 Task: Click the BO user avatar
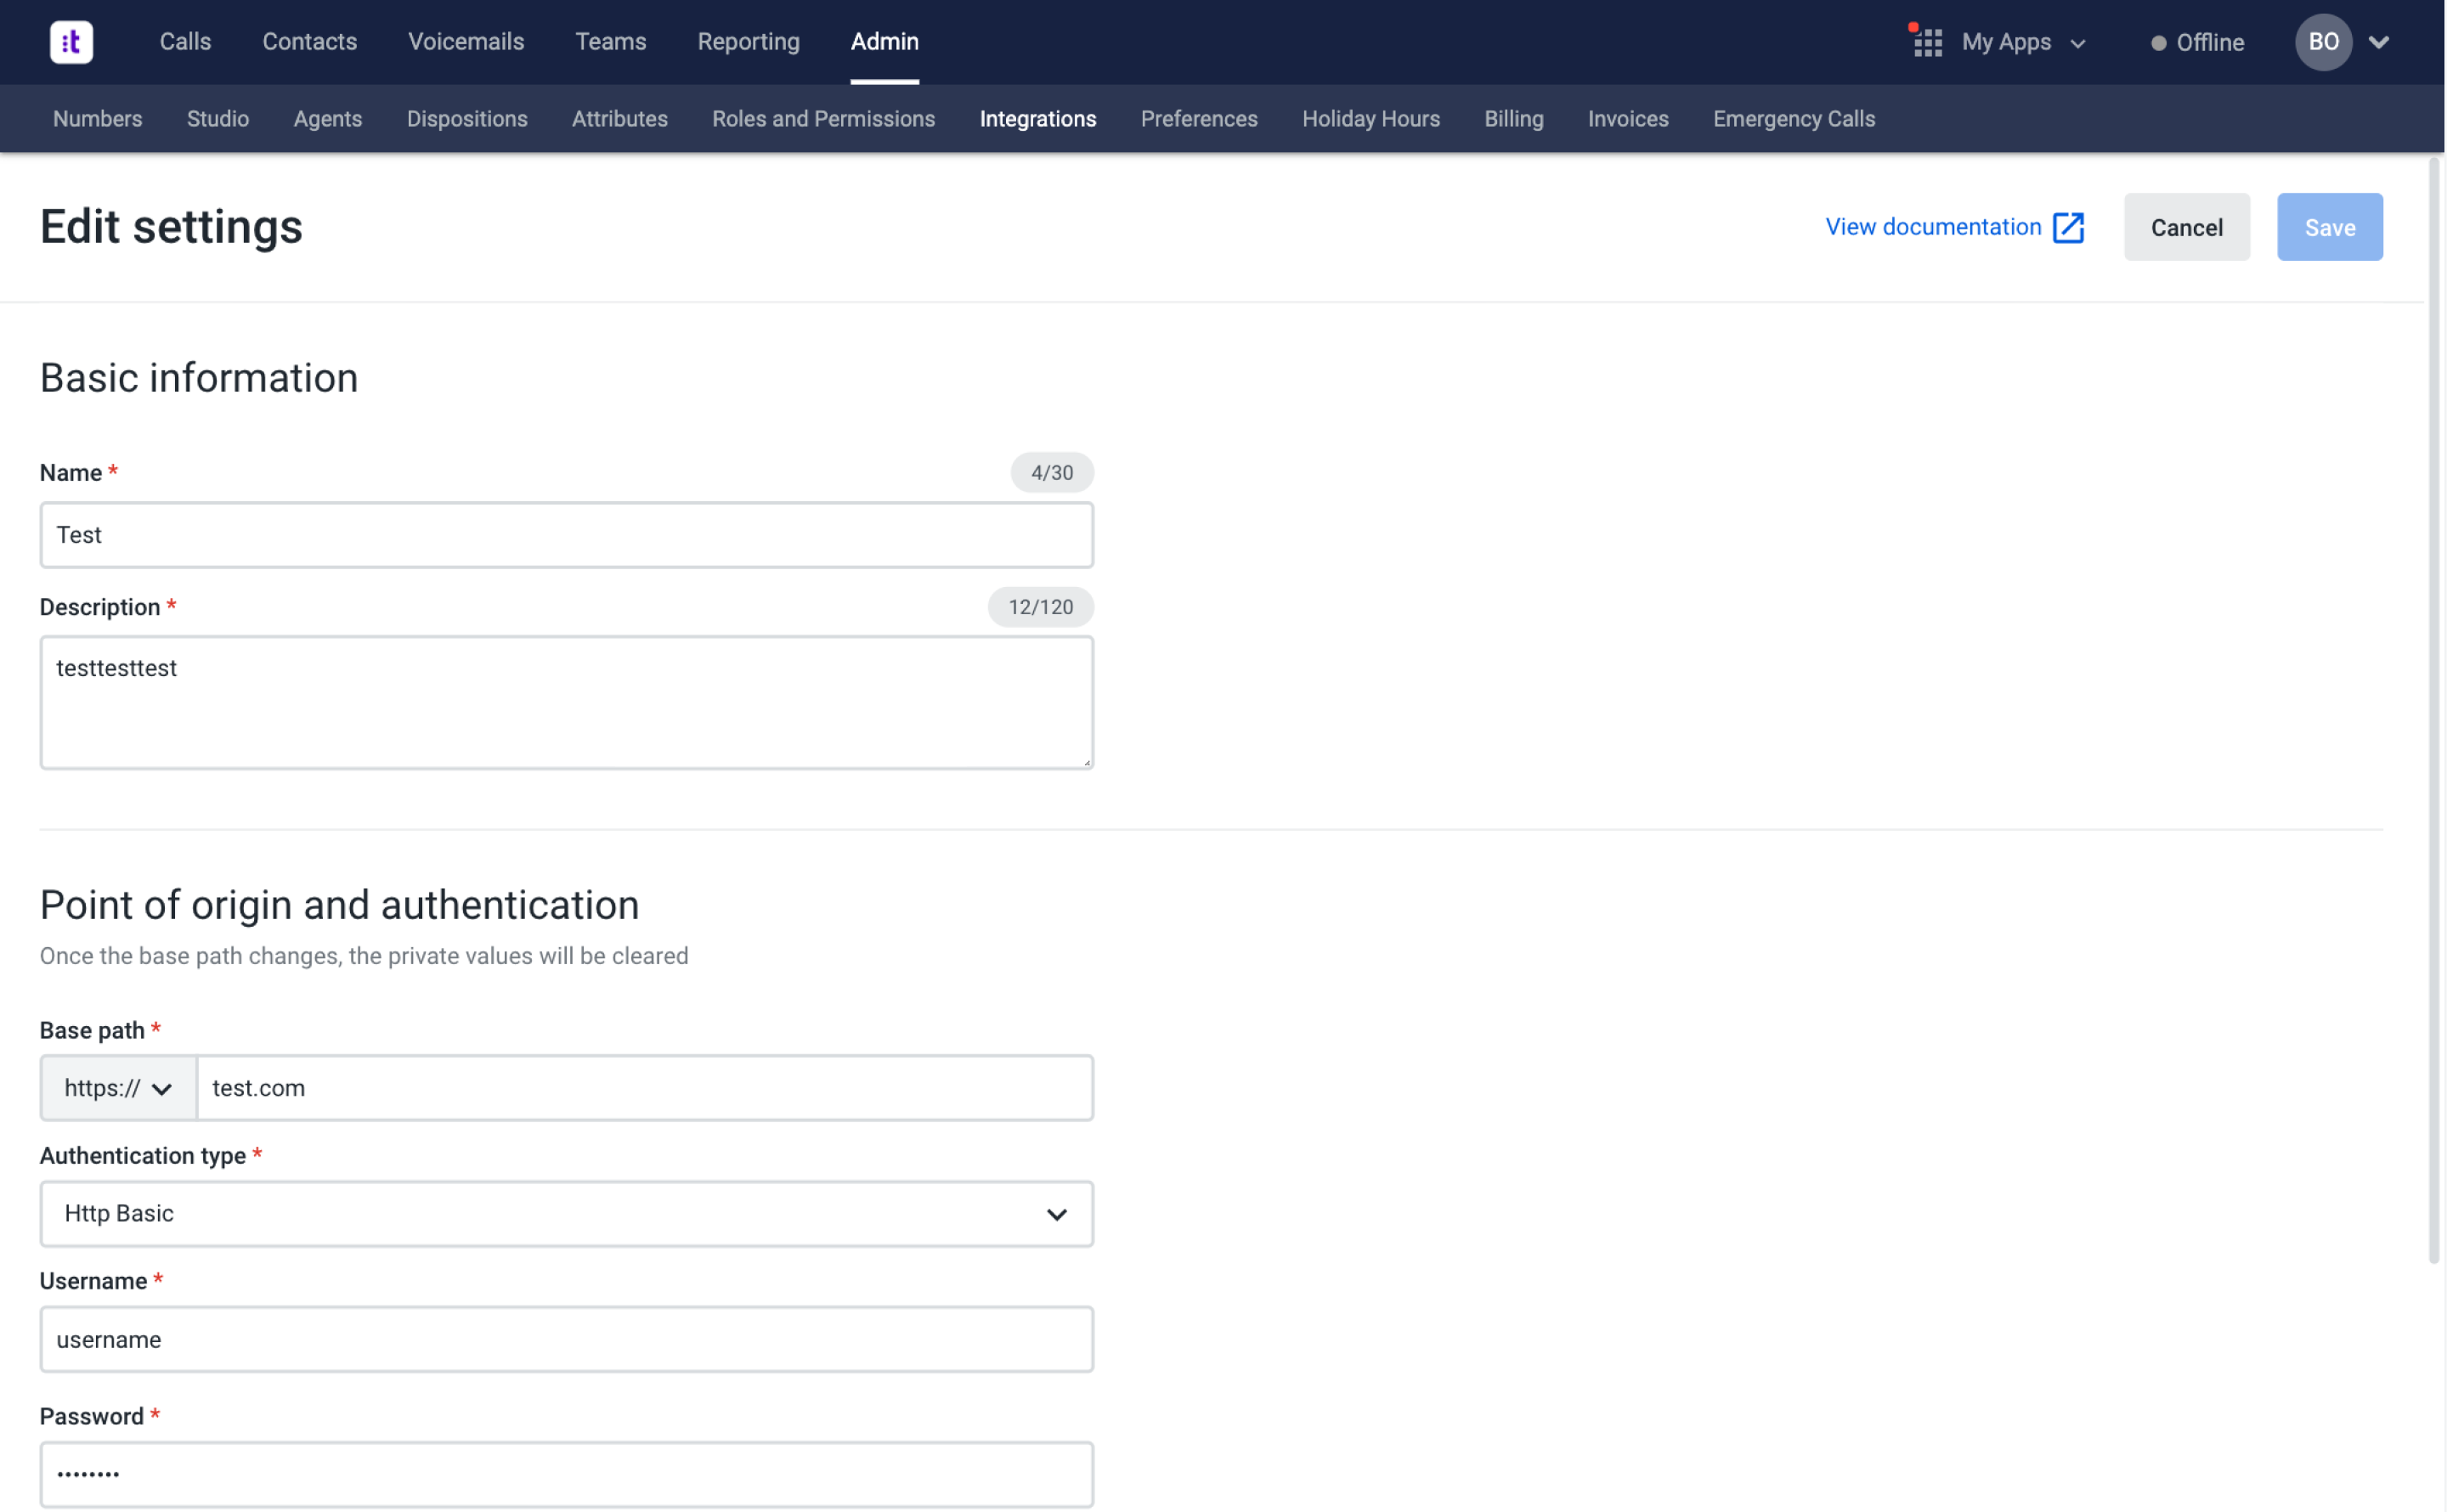2322,42
